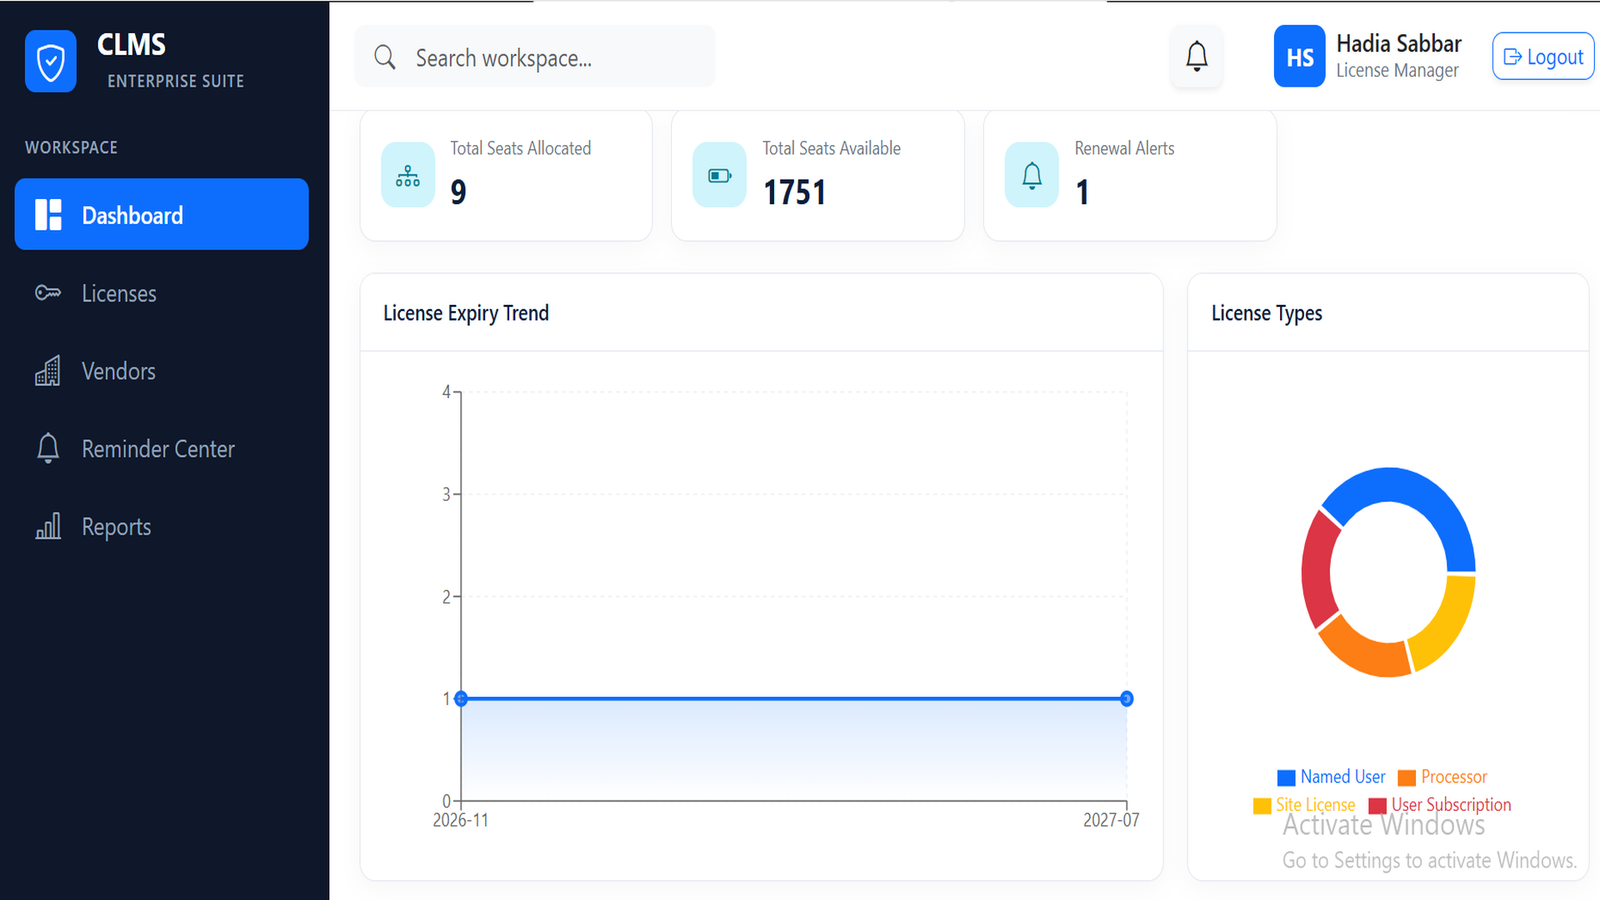Viewport: 1600px width, 900px height.
Task: Click the Dashboard grid icon in the sidebar
Action: [48, 215]
